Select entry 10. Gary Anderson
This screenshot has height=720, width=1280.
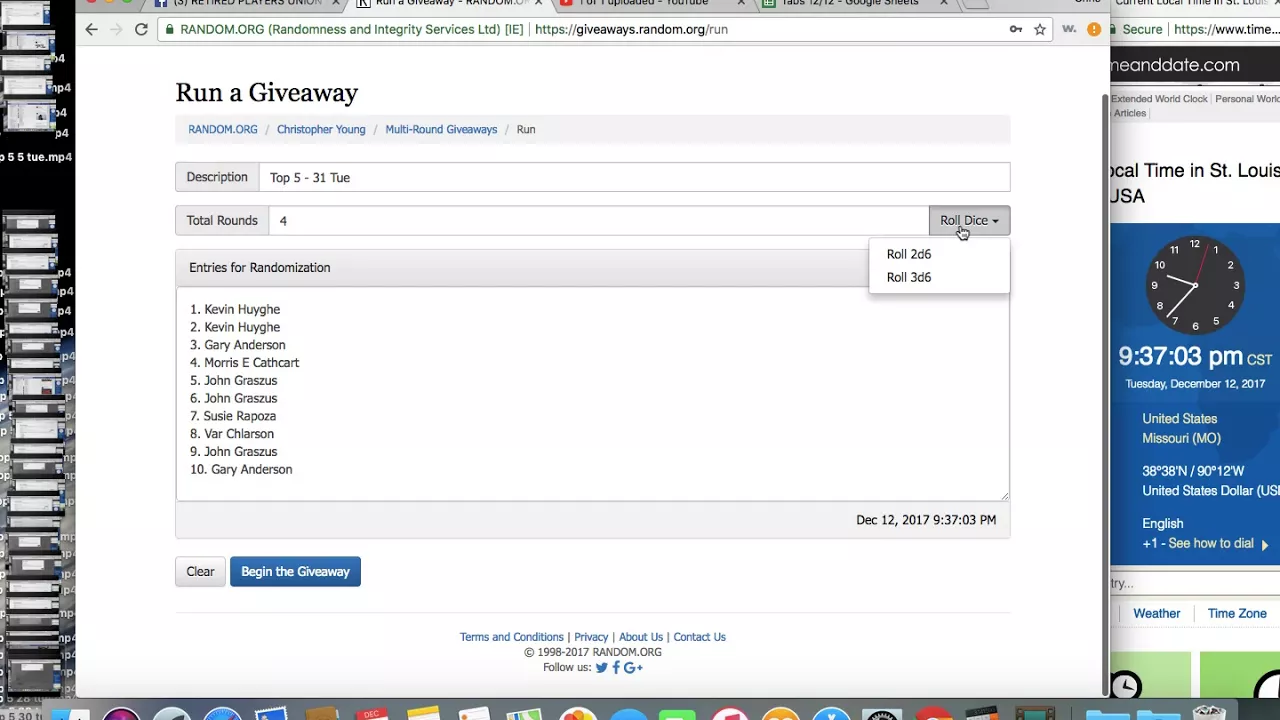pyautogui.click(x=241, y=470)
